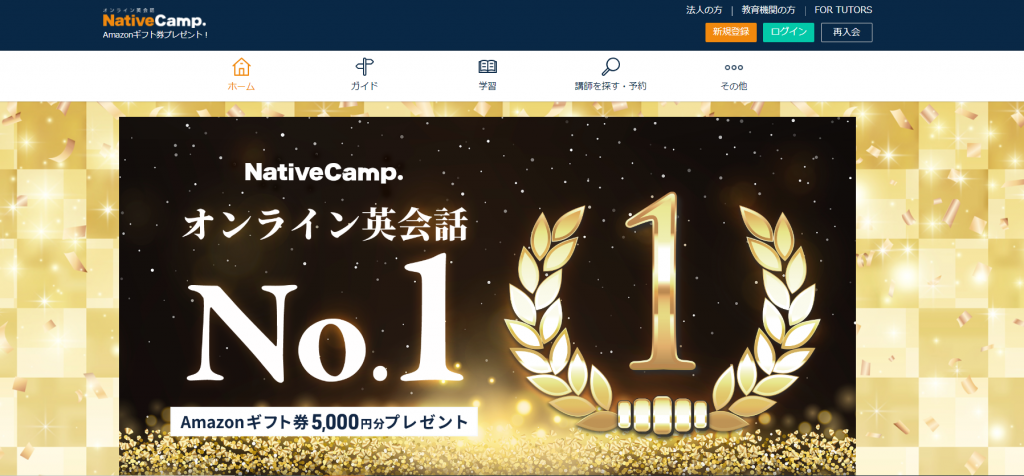Open the Guide signpost icon
The width and height of the screenshot is (1024, 476).
pos(364,67)
